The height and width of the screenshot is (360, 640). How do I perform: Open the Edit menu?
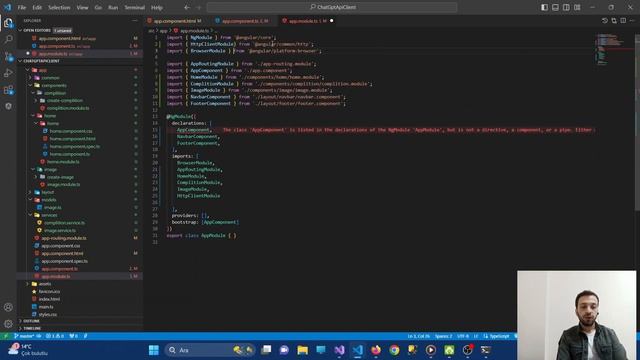37,7
